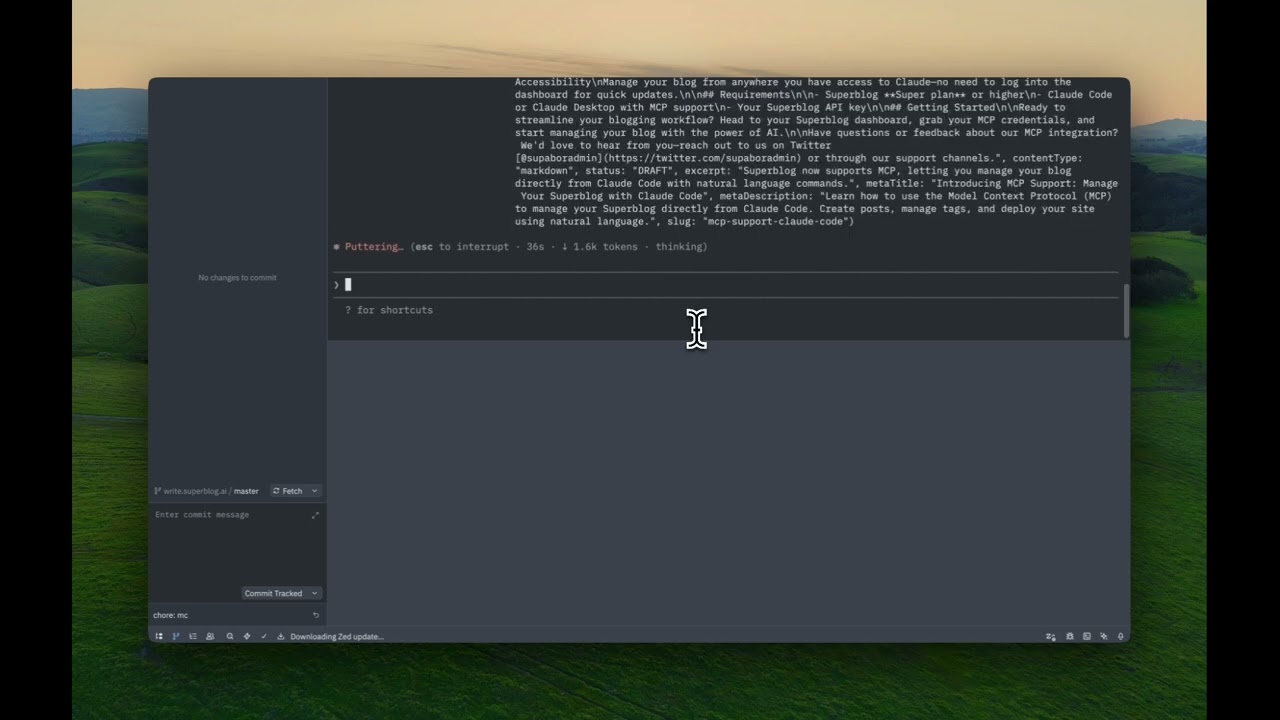Click the 'No changes to commit' message
Viewport: 1280px width, 720px height.
pos(237,277)
